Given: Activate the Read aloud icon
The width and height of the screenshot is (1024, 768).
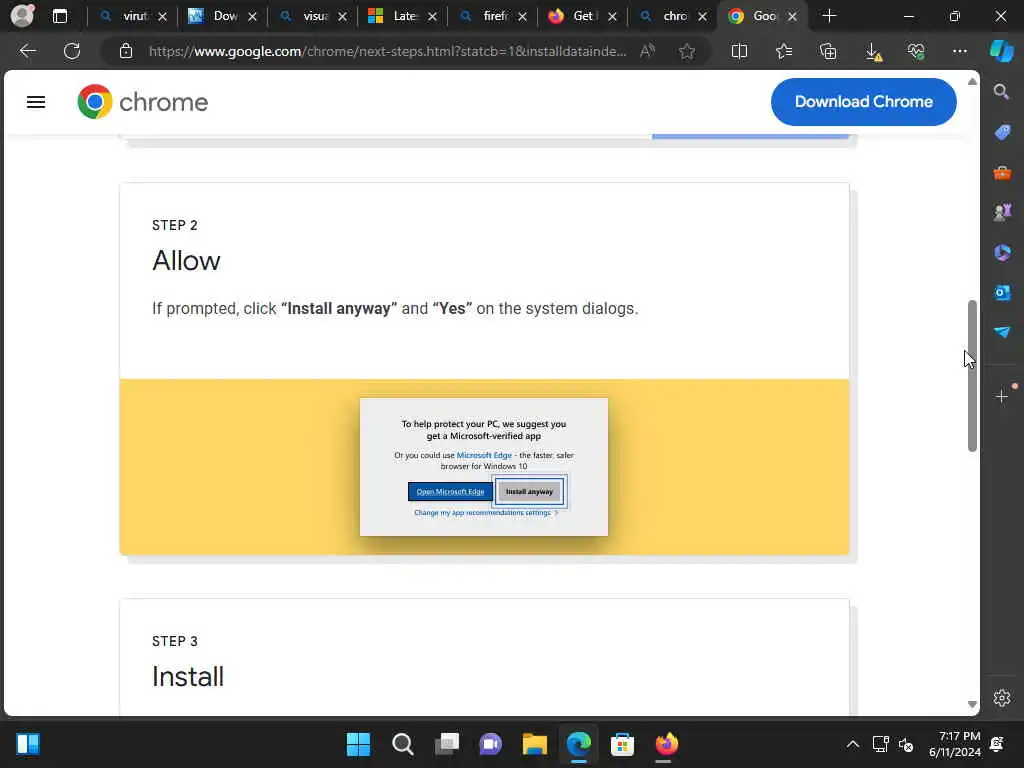Looking at the screenshot, I should click(x=647, y=51).
